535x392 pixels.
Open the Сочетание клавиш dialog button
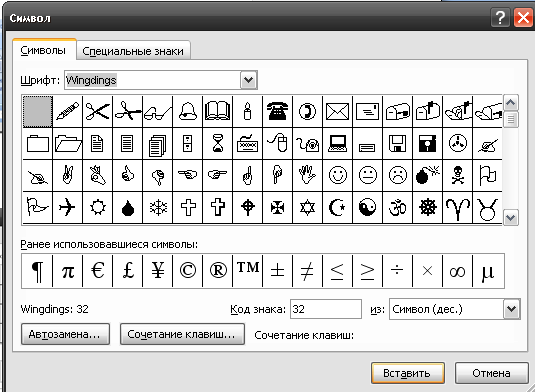click(182, 334)
